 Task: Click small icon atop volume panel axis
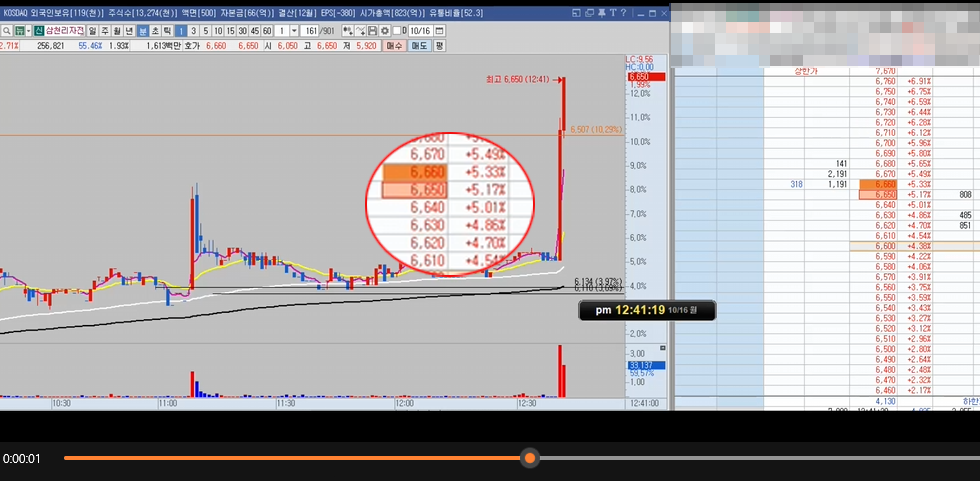pyautogui.click(x=663, y=348)
